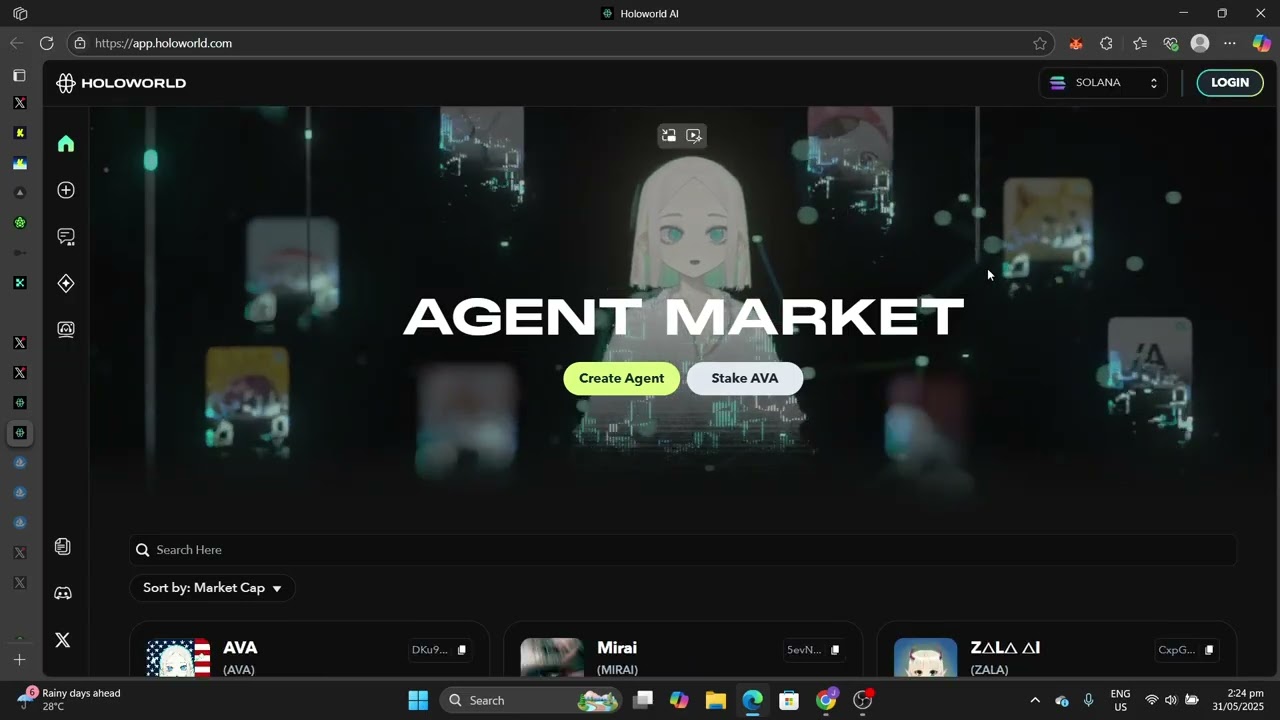Click the (ZALA) ticker text

[x=989, y=670]
